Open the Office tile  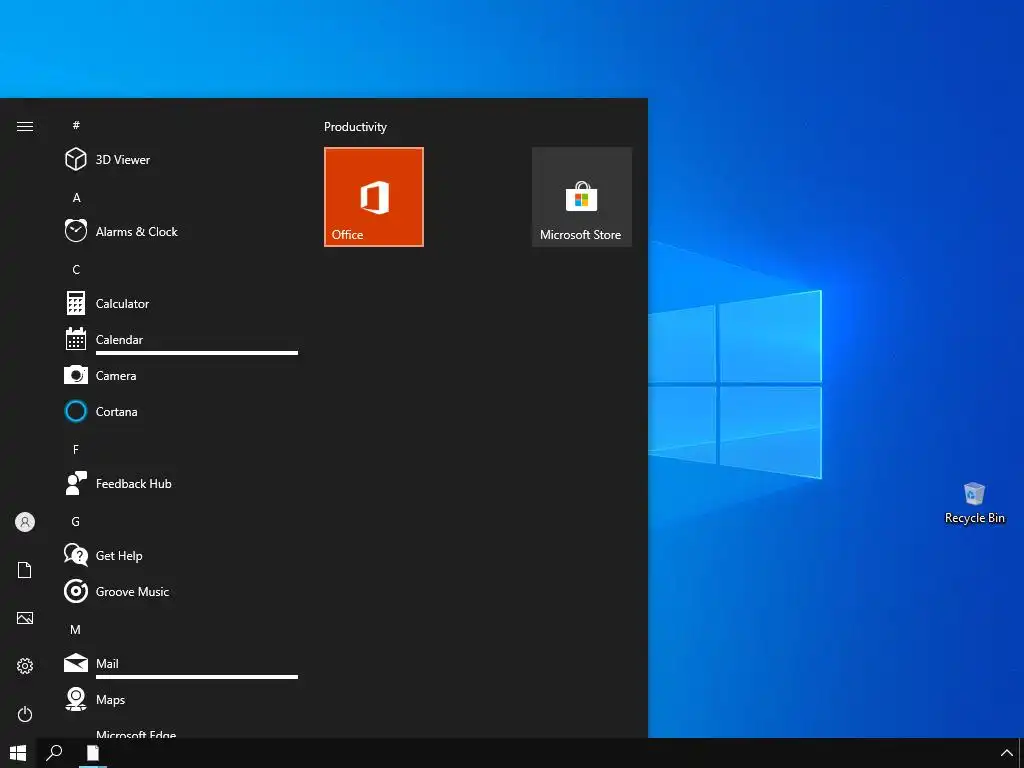point(374,197)
